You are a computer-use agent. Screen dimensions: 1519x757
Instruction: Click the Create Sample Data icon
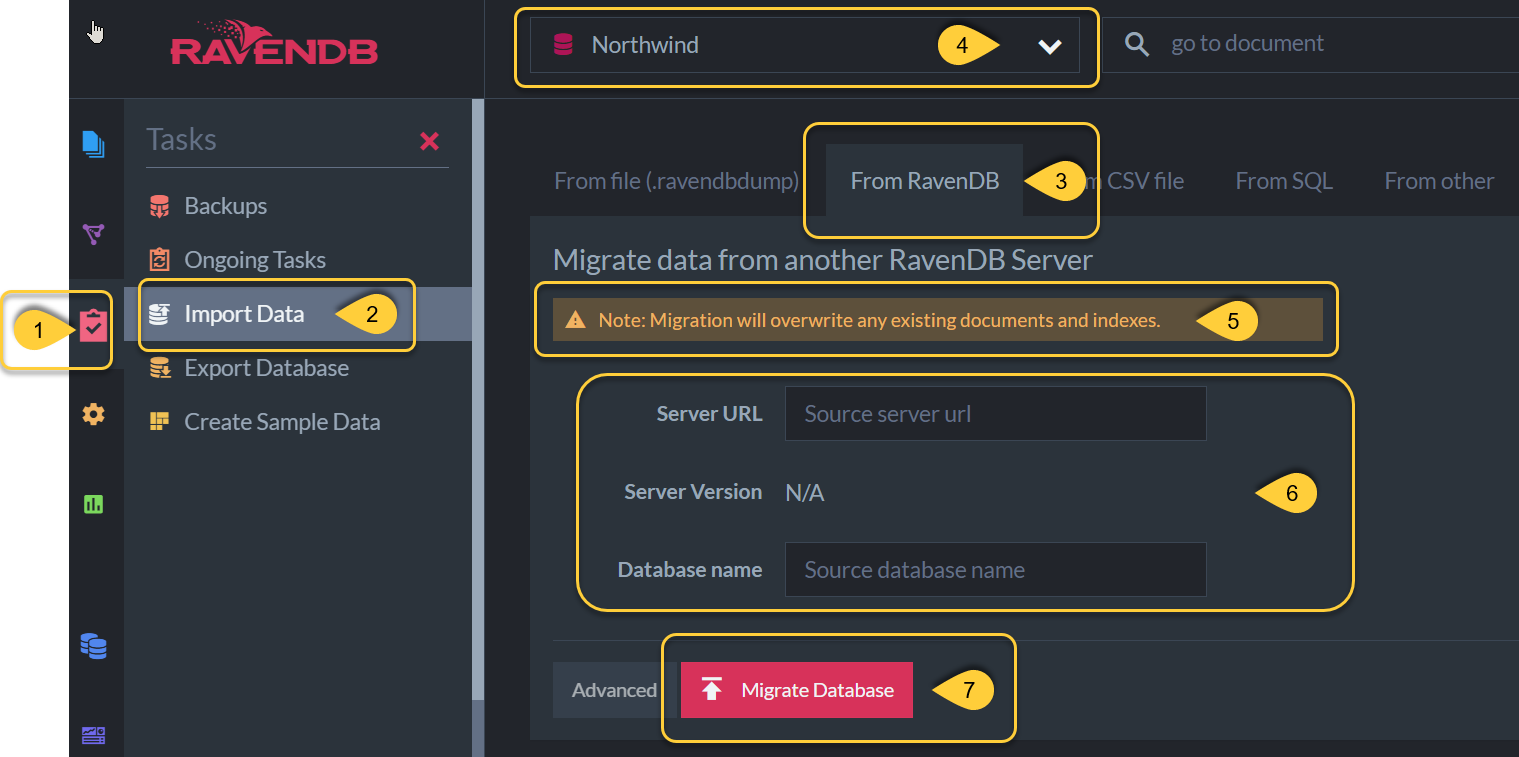click(159, 422)
